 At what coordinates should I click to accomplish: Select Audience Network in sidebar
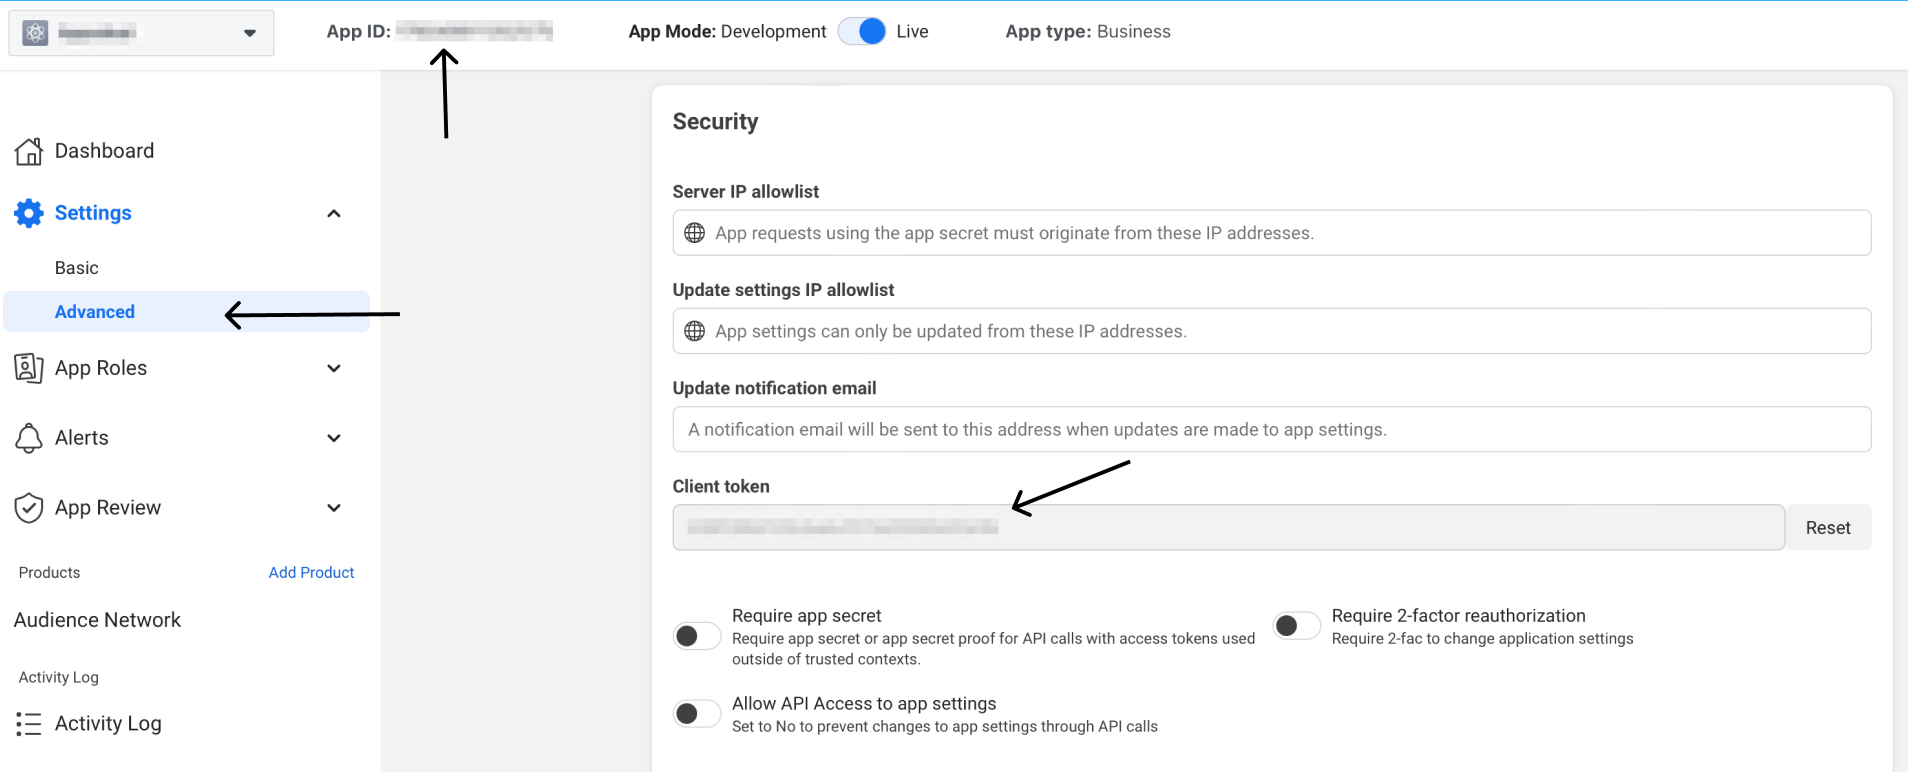[98, 620]
